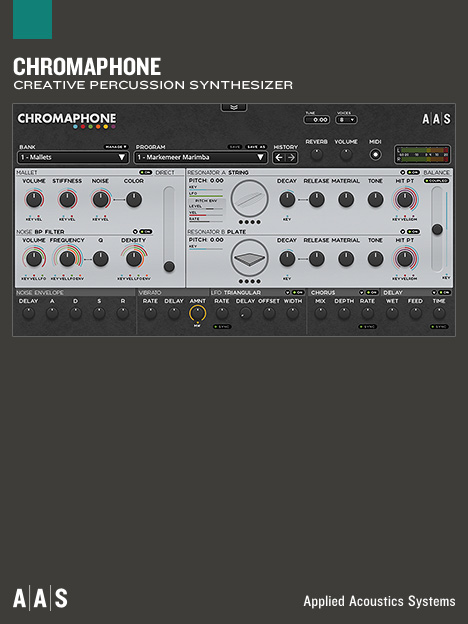The height and width of the screenshot is (624, 468).
Task: Open the Program dropdown Markemeer Marimba
Action: (201, 158)
